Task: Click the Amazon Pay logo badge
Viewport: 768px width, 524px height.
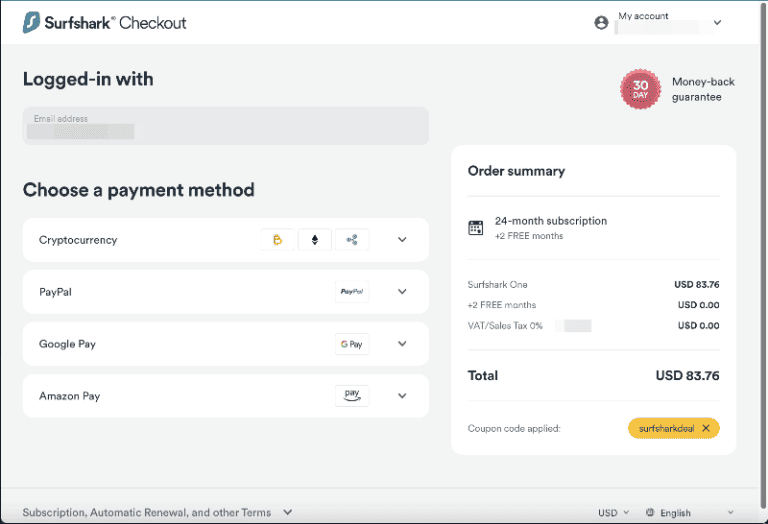Action: [351, 396]
